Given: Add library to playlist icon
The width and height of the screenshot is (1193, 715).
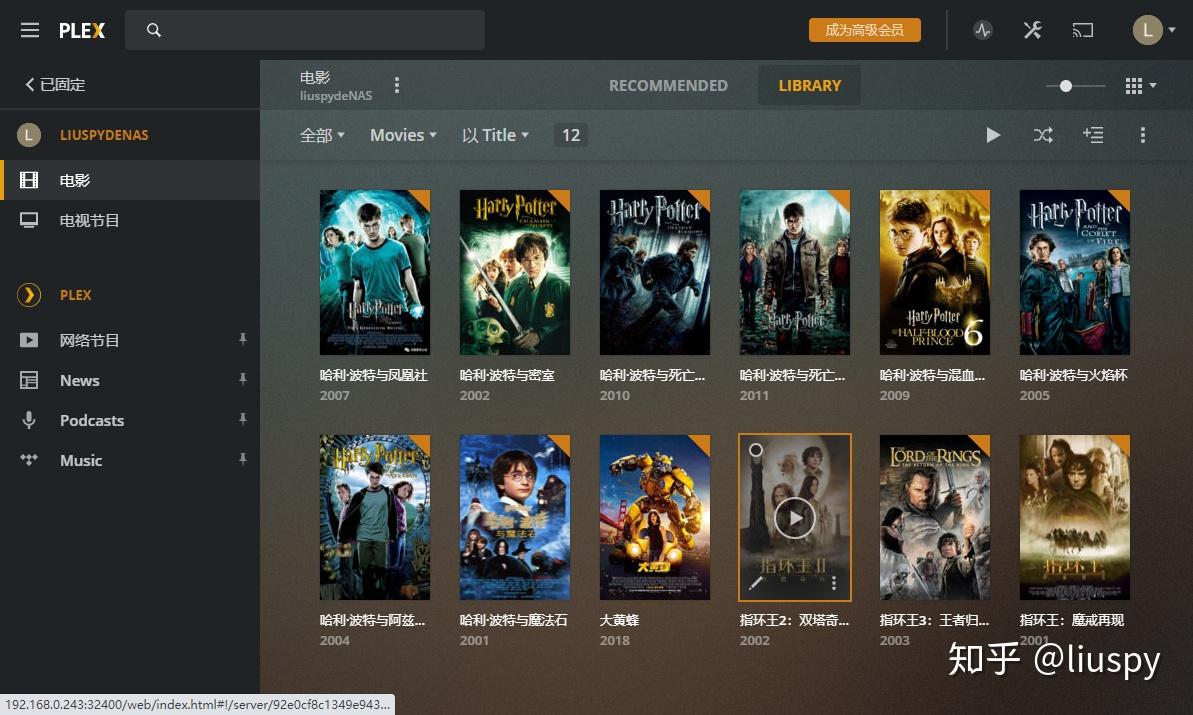Looking at the screenshot, I should click(x=1093, y=135).
